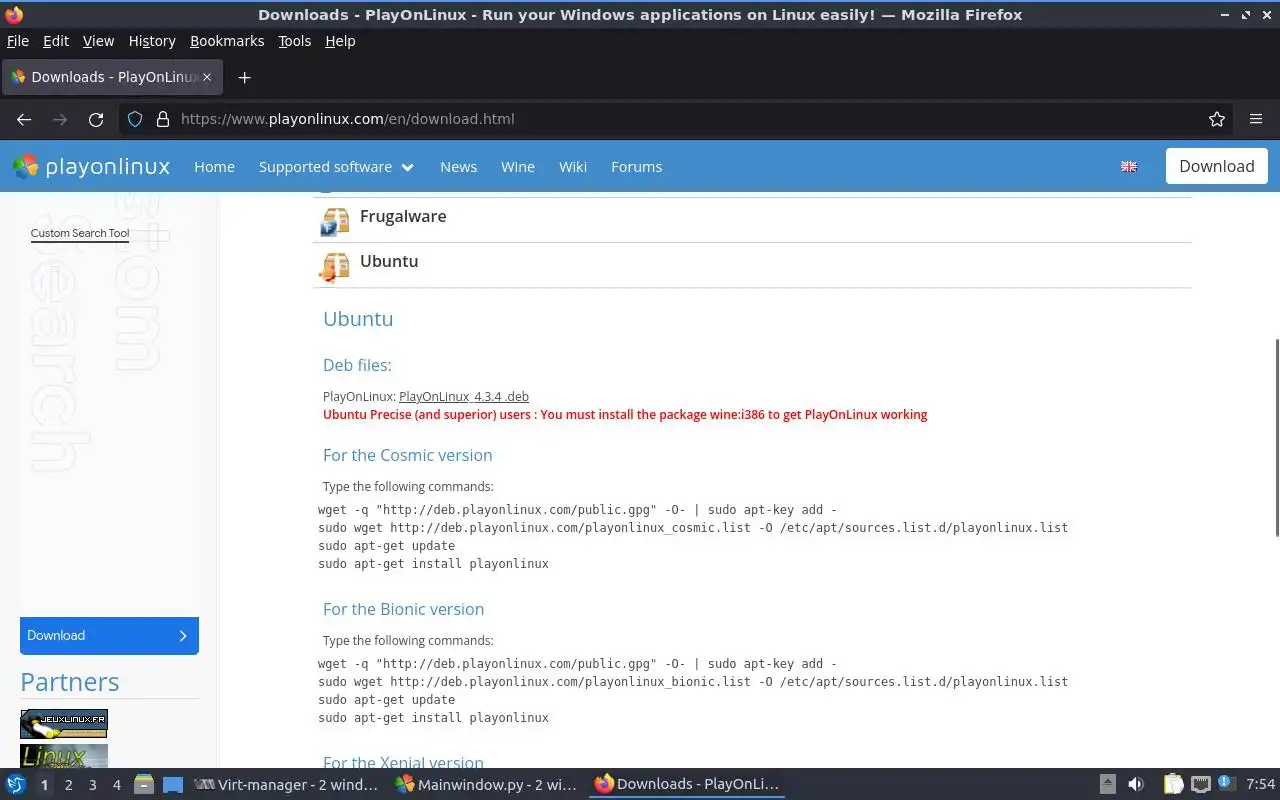Switch to workspace 1
Viewport: 1280px width, 800px height.
tap(44, 785)
